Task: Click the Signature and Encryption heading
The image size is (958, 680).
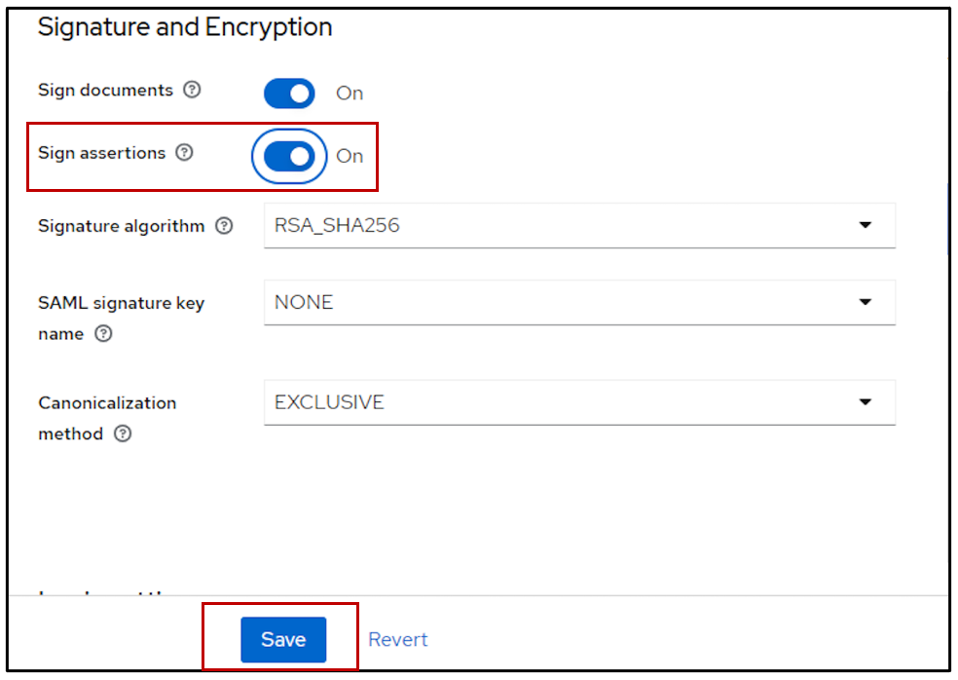Action: 185,28
